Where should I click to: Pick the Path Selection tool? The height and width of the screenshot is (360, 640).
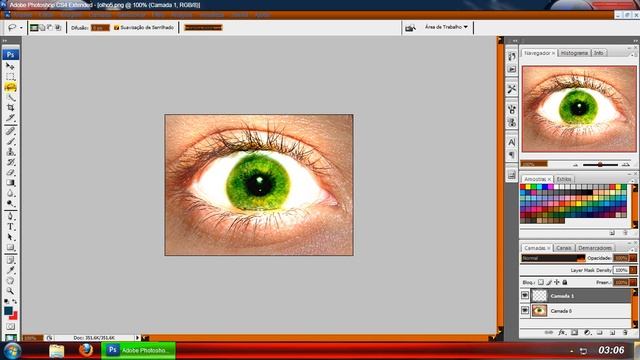click(x=10, y=237)
